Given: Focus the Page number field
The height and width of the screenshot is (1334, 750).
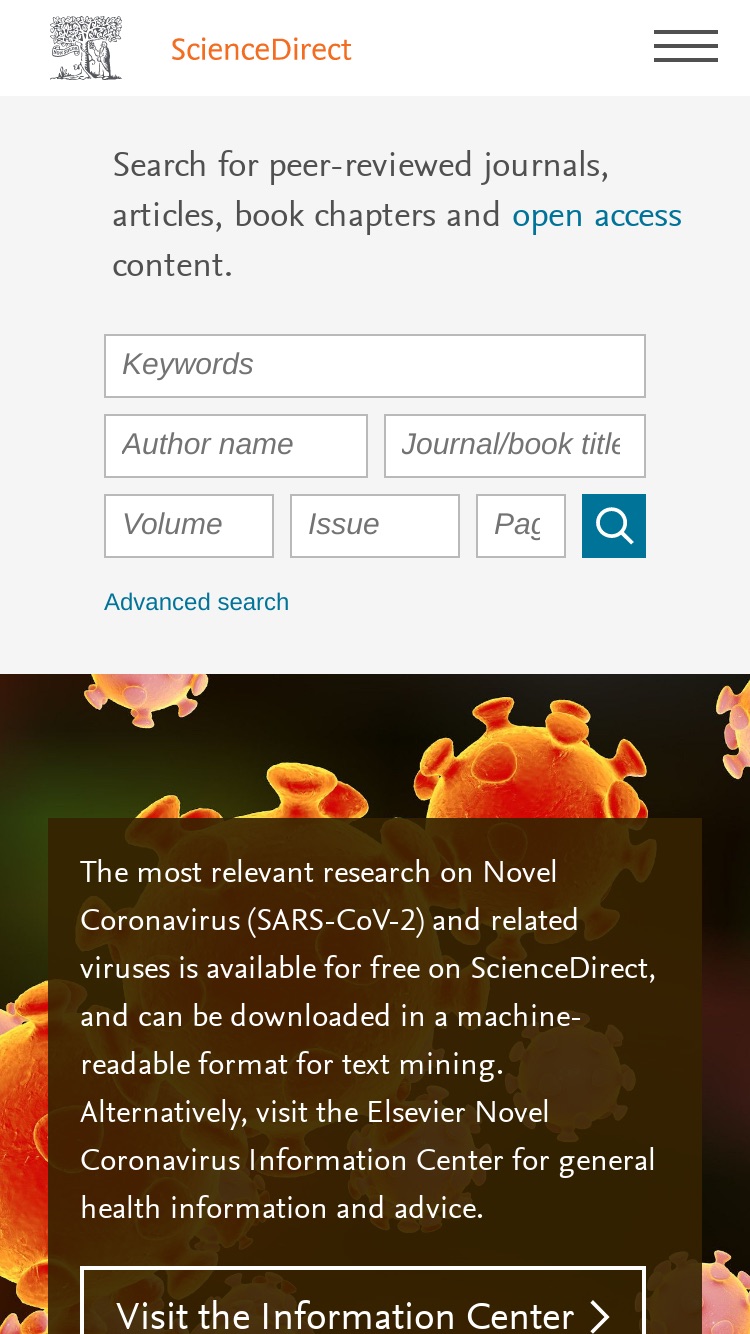Looking at the screenshot, I should click(x=521, y=526).
